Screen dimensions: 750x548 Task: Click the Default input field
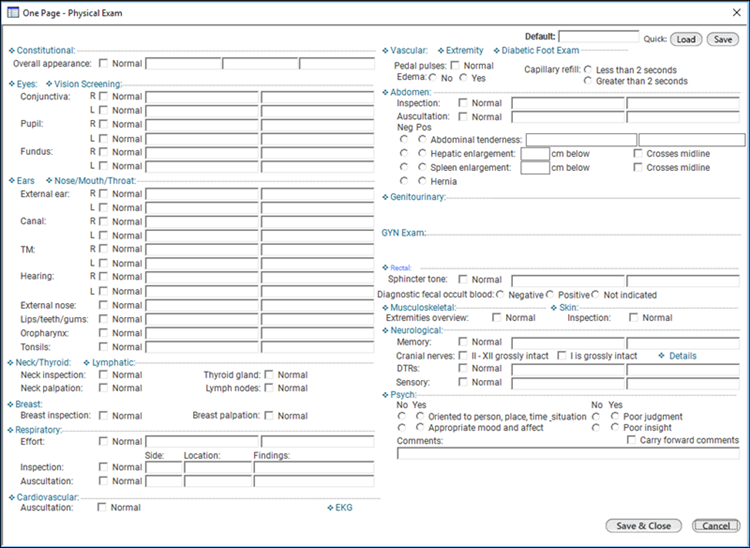click(599, 37)
